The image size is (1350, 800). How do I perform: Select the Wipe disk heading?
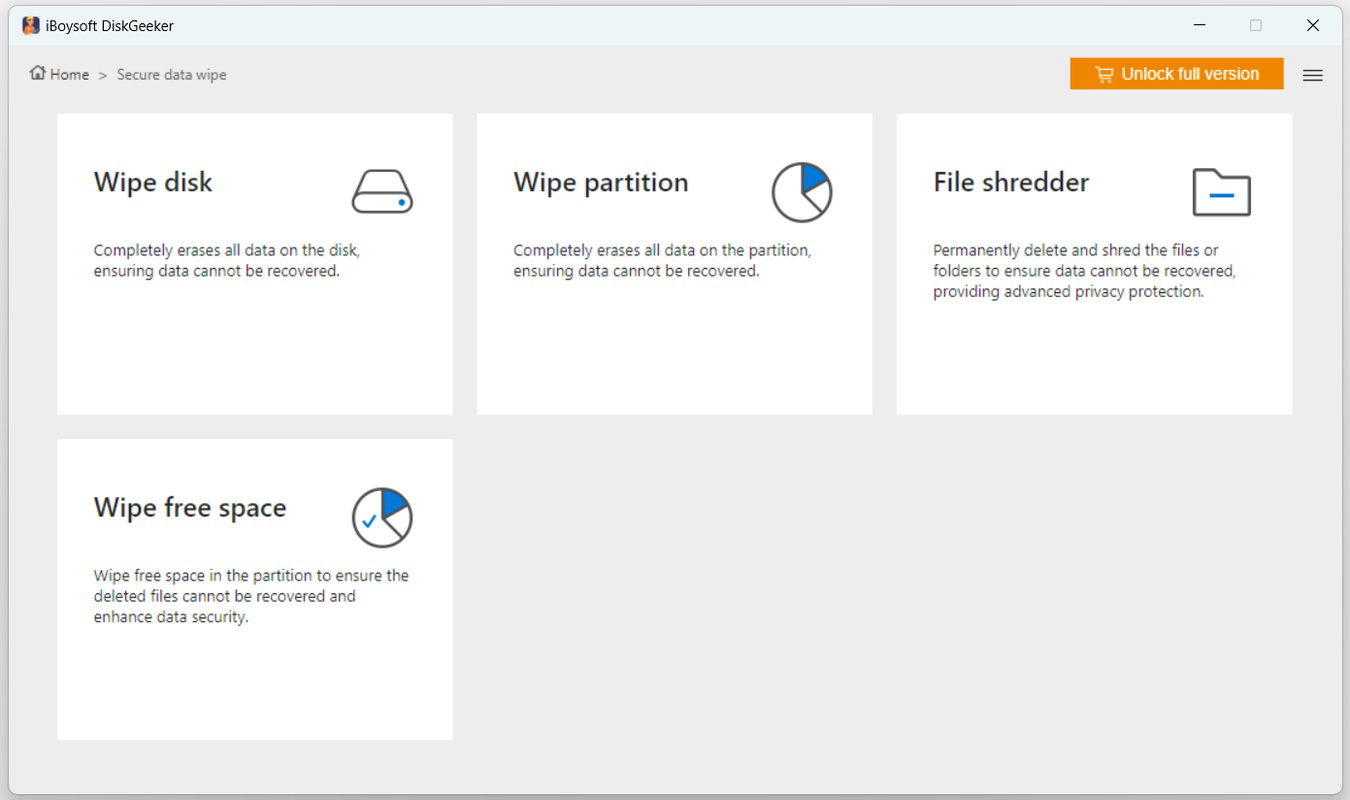153,182
